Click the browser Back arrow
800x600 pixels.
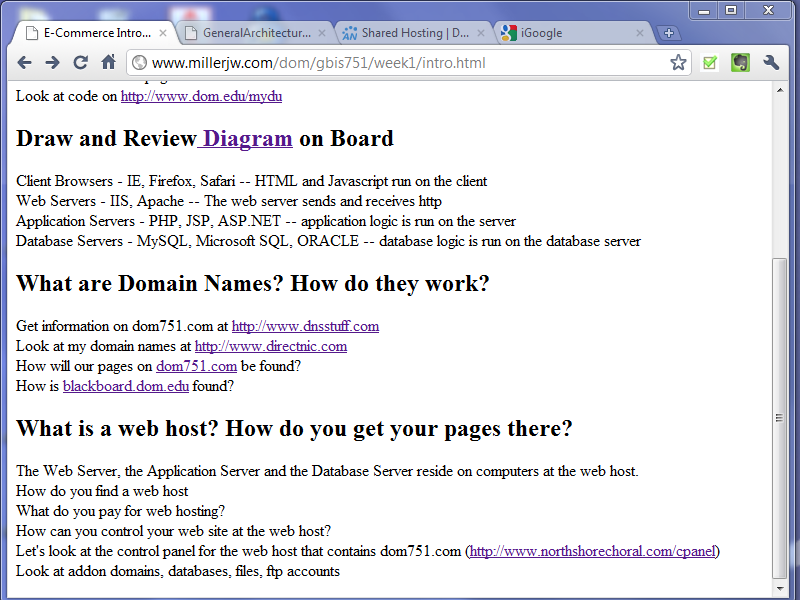tap(24, 63)
